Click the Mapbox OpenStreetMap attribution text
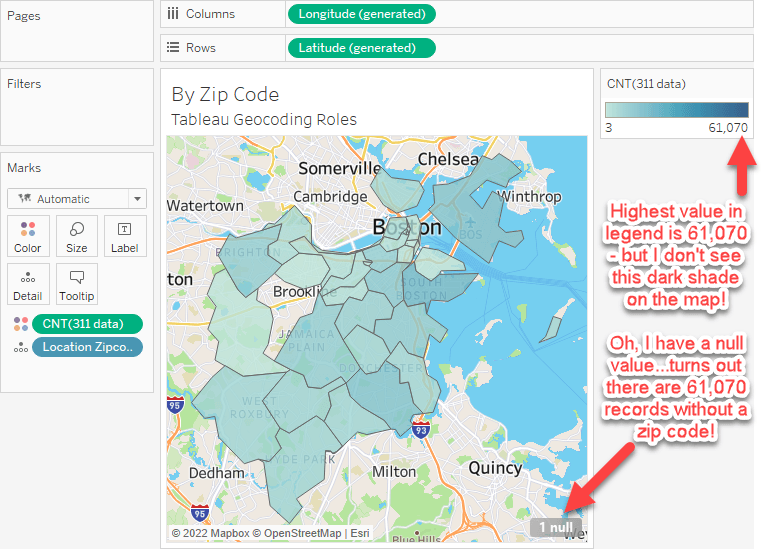This screenshot has height=549, width=761. [270, 533]
